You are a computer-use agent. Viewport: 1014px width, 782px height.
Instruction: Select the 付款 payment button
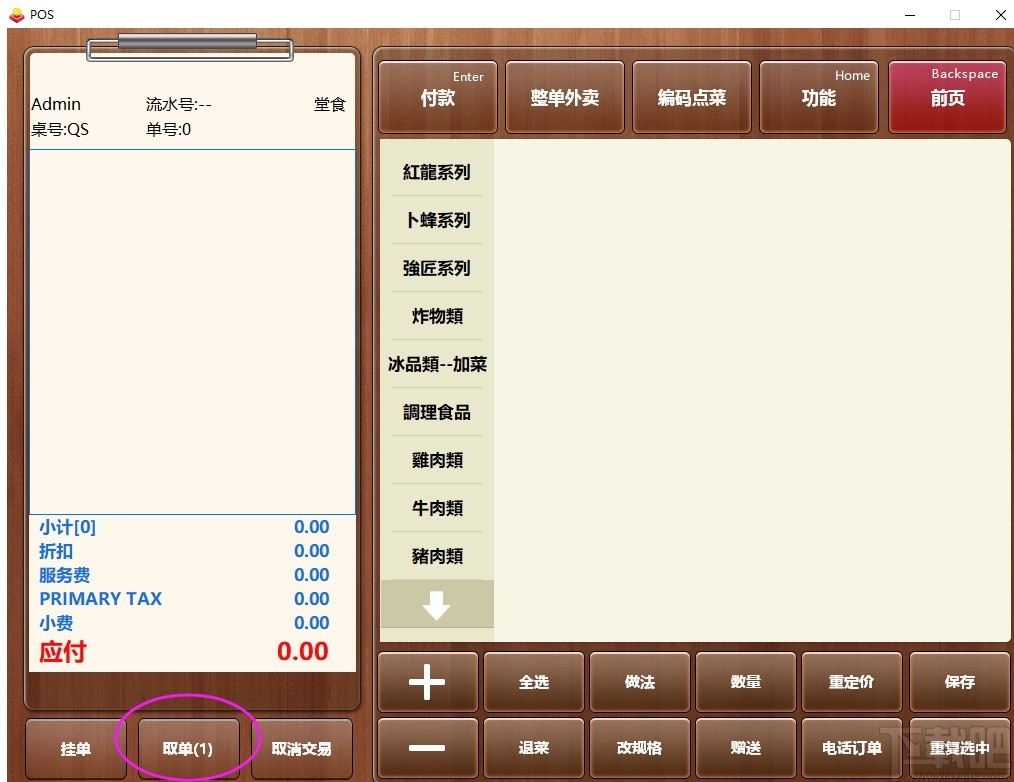point(437,97)
